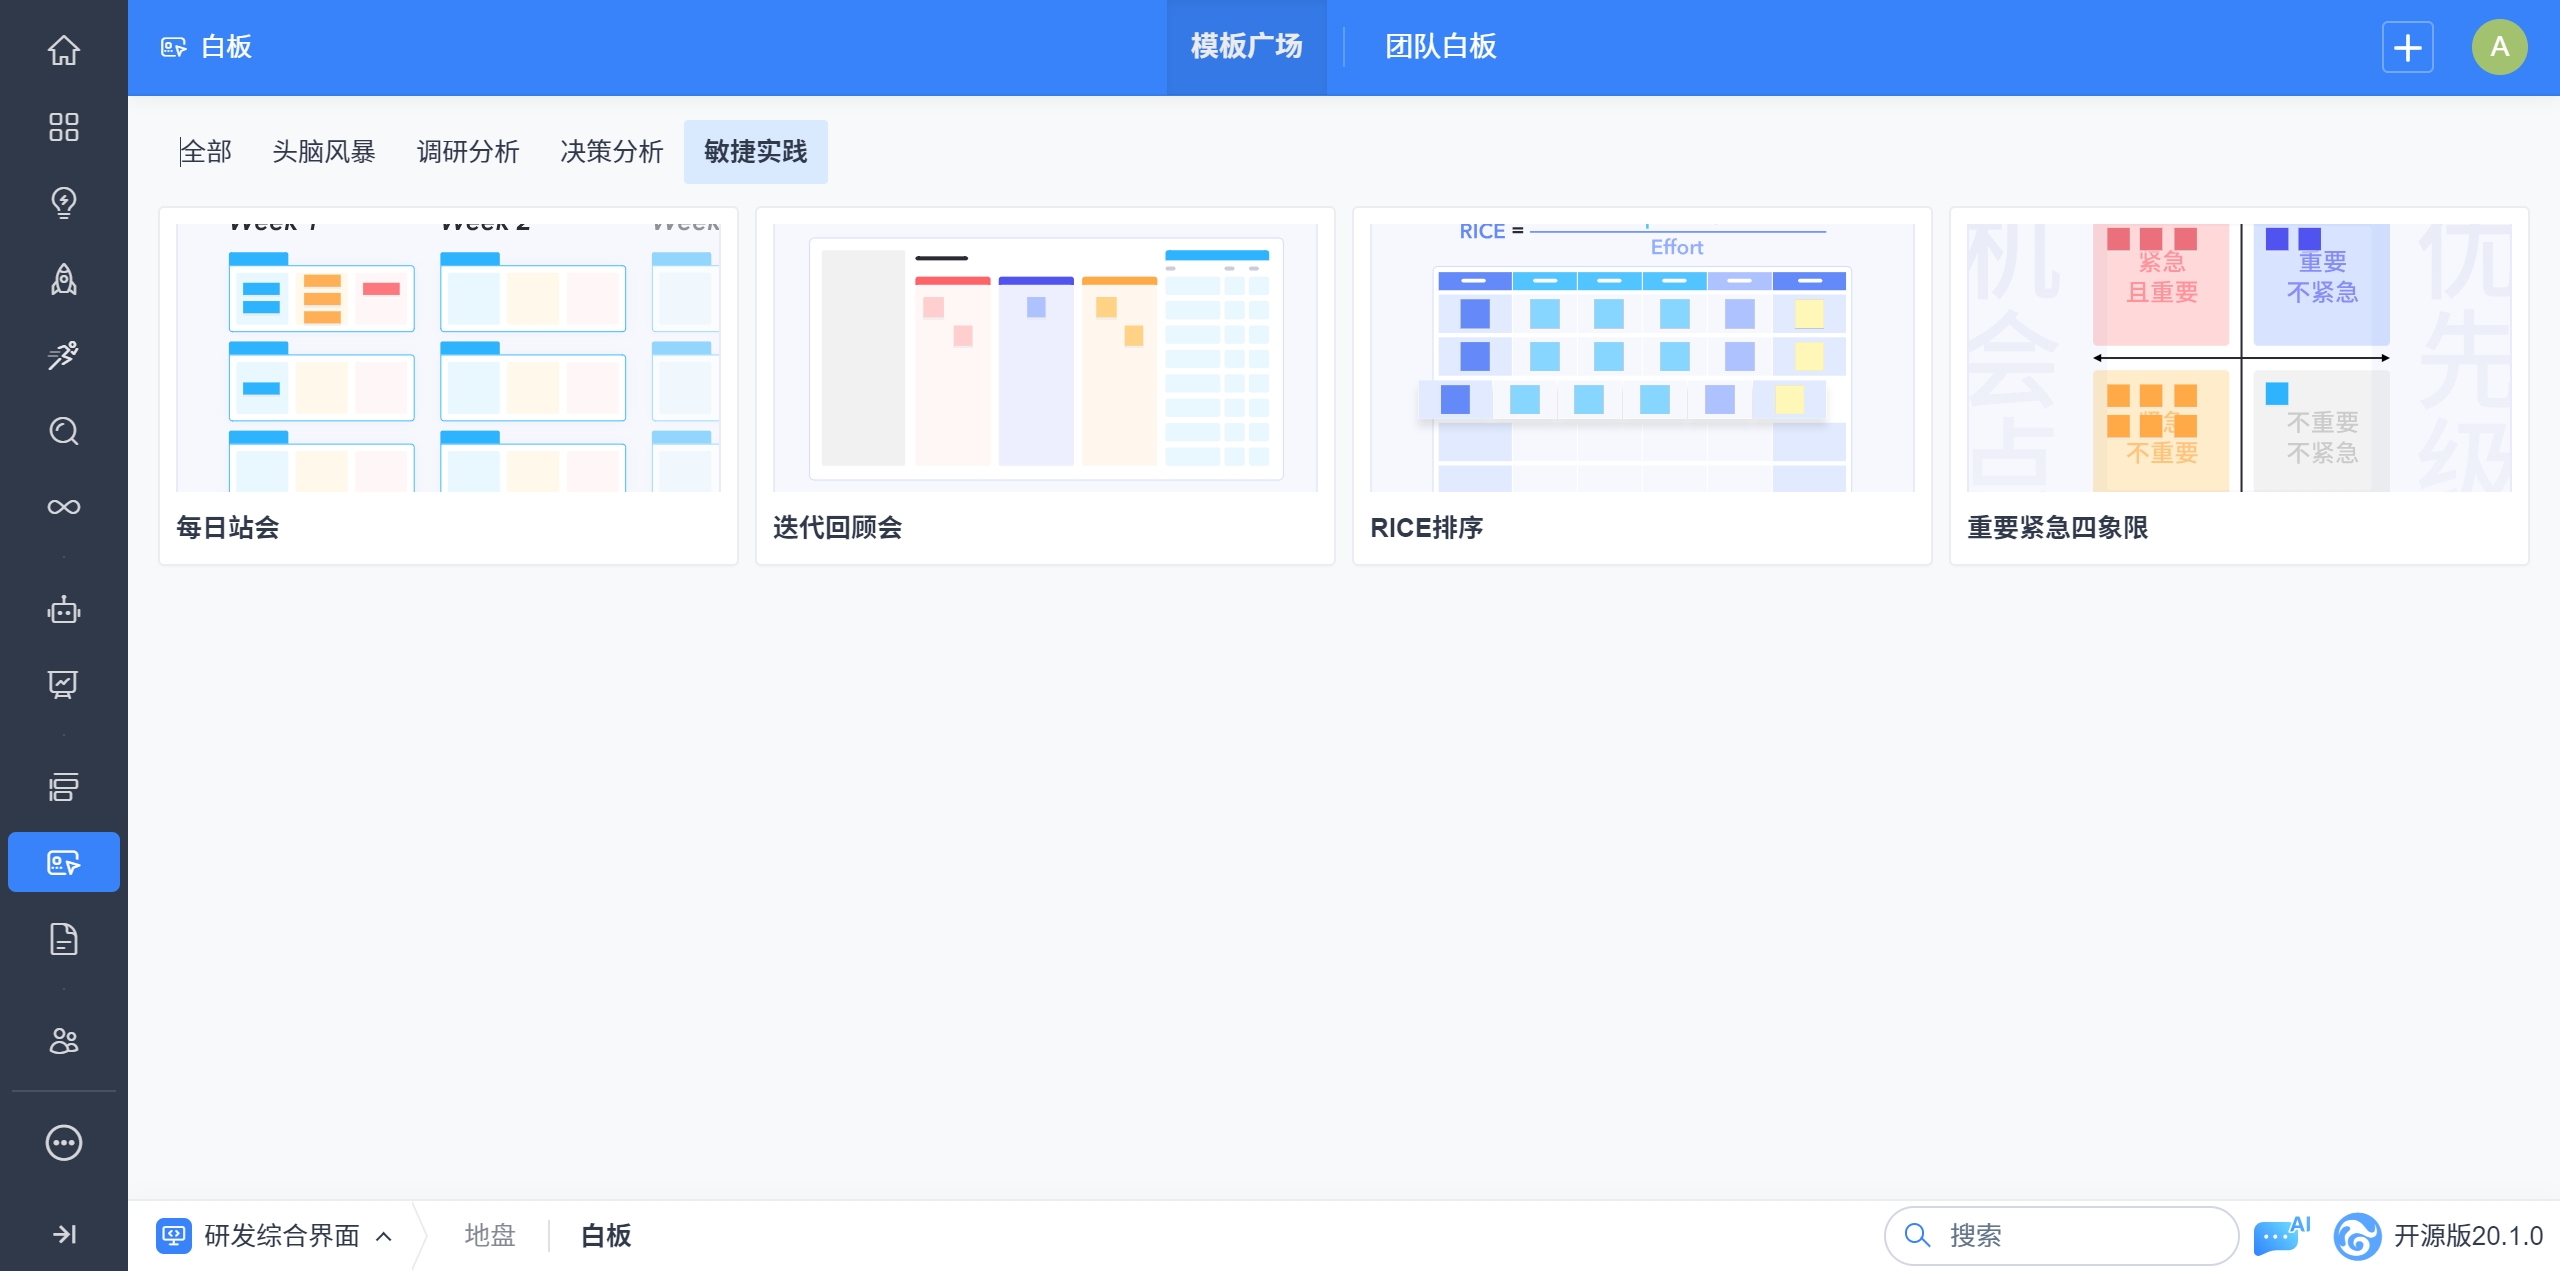Open the more options ellipsis menu
The width and height of the screenshot is (2560, 1271).
coord(64,1142)
